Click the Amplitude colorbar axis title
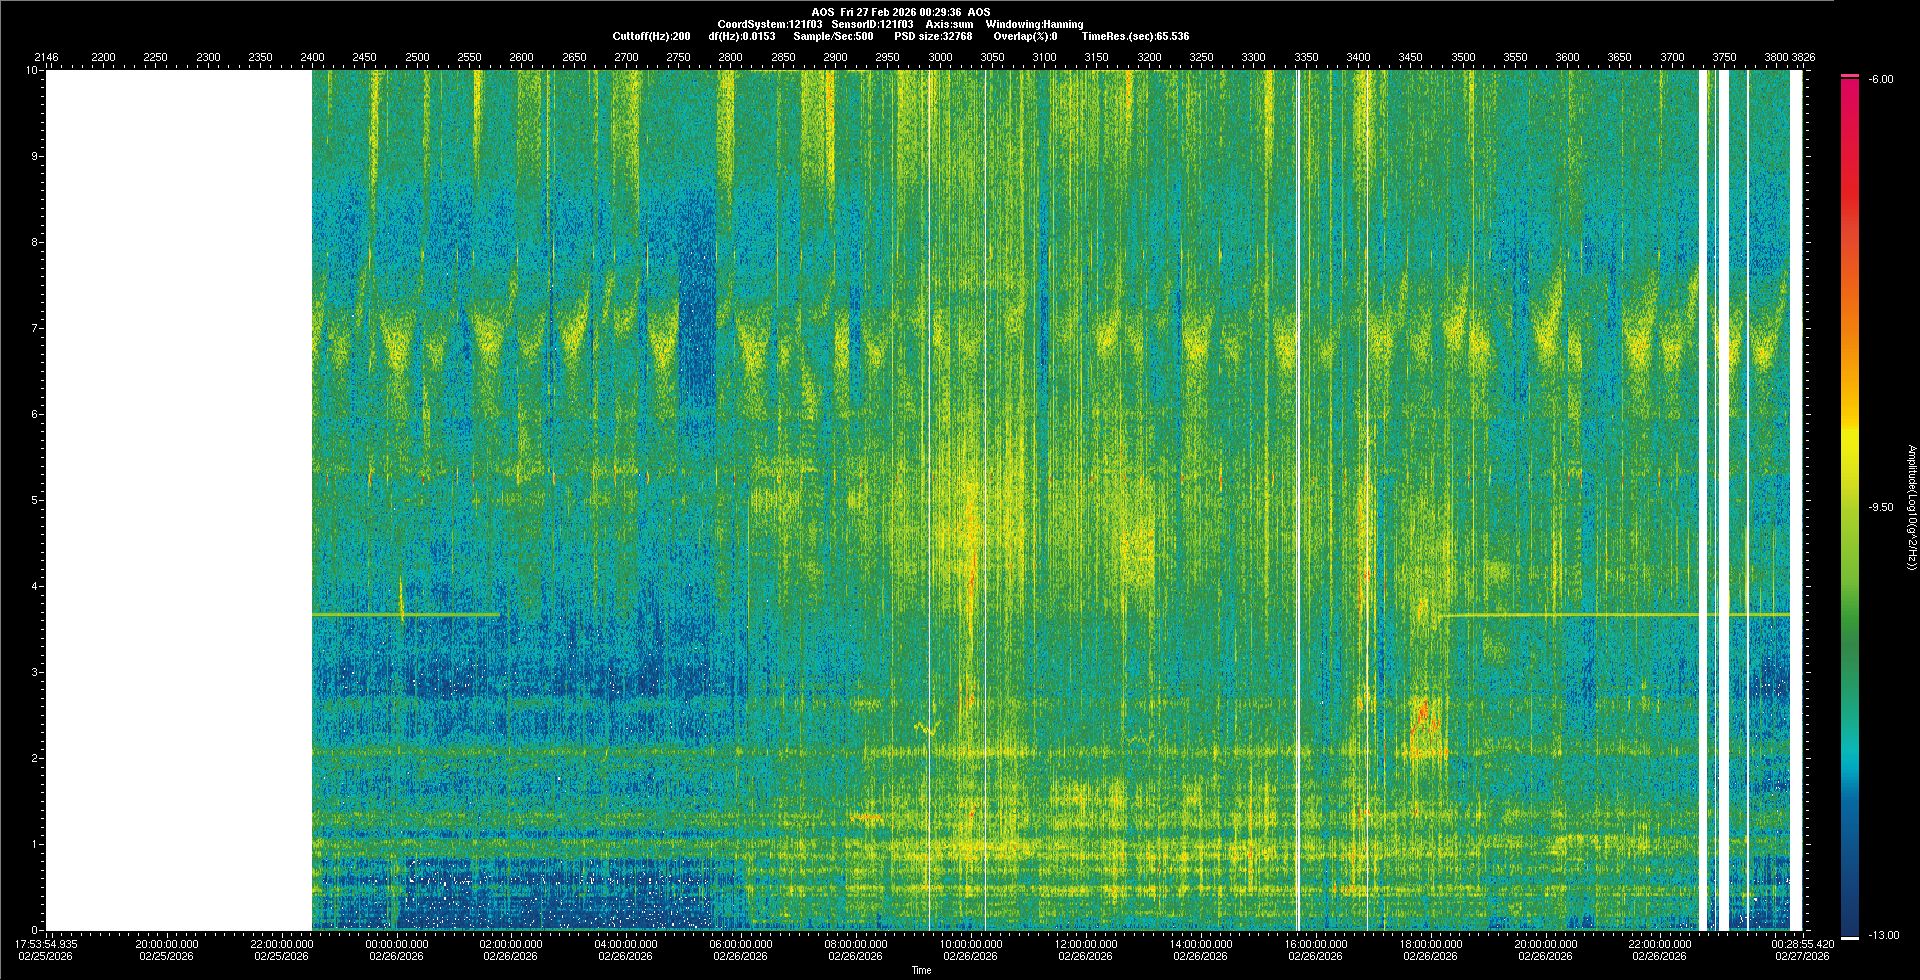 tap(1909, 508)
